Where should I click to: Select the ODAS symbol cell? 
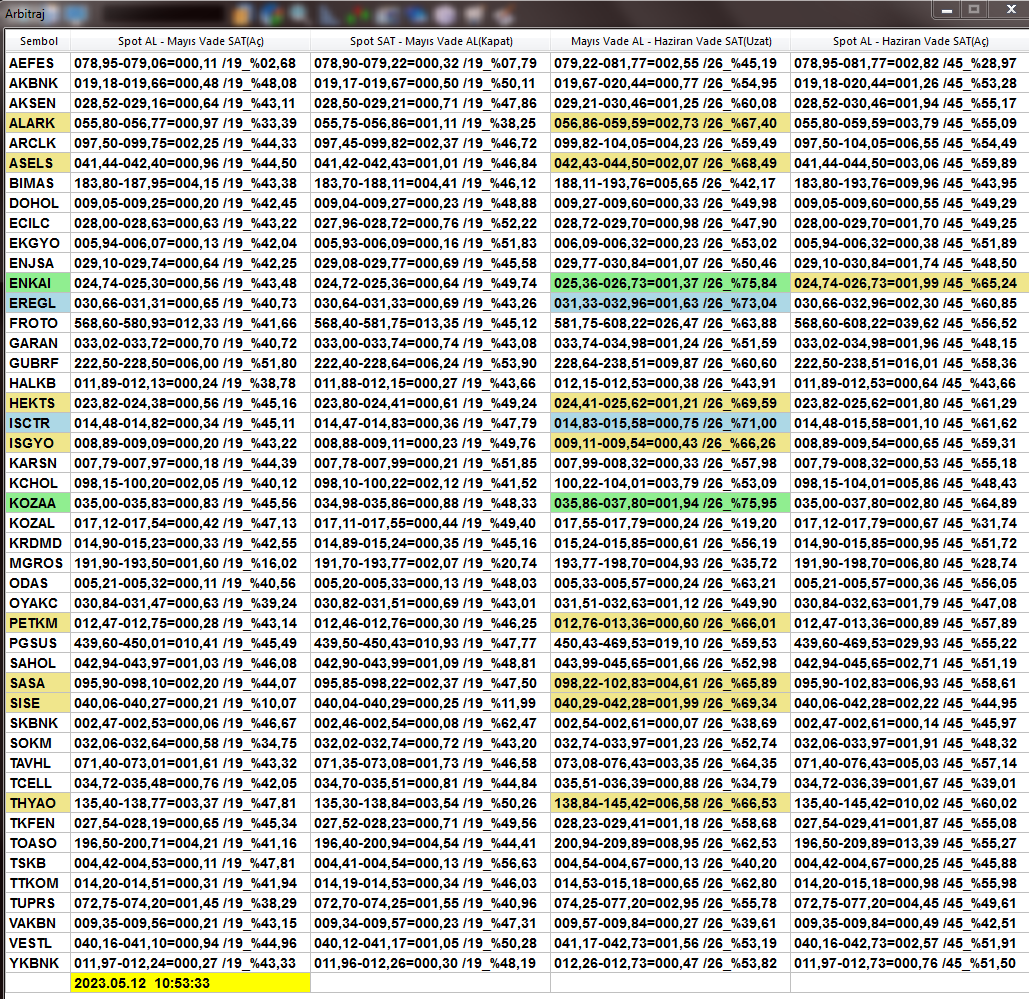click(x=38, y=584)
